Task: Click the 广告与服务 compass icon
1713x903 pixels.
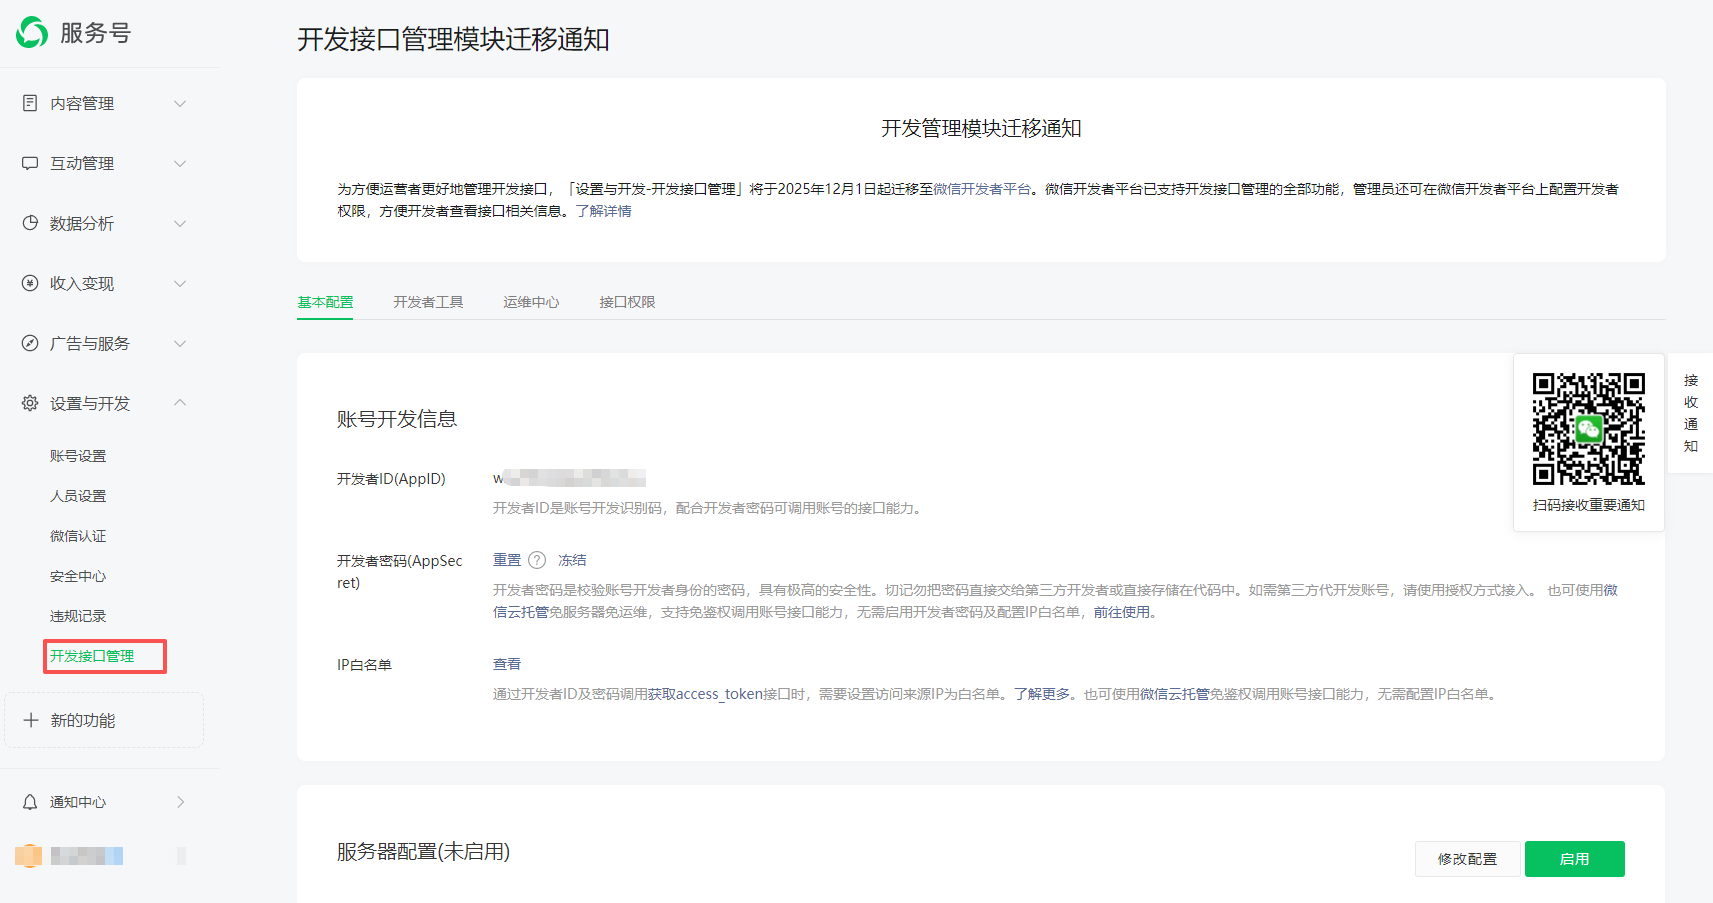Action: pos(30,343)
